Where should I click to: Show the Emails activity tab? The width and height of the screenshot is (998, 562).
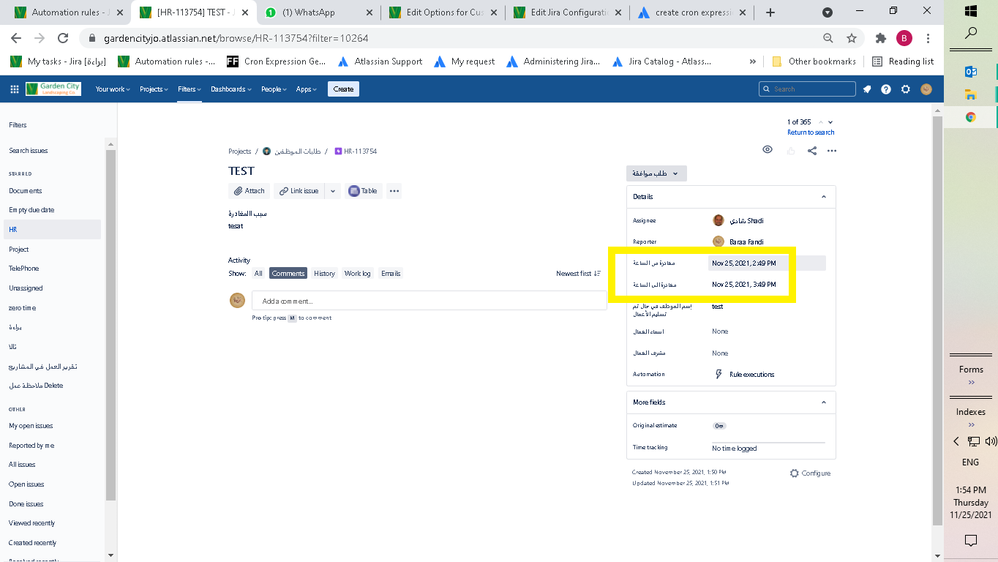click(391, 274)
